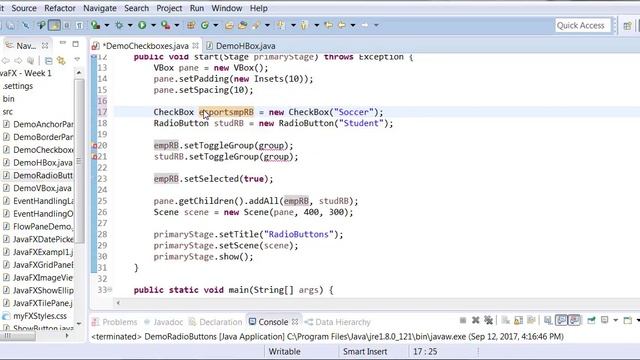Viewport: 640px width, 360px height.
Task: Toggle console Scroll Lock
Action: click(518, 320)
